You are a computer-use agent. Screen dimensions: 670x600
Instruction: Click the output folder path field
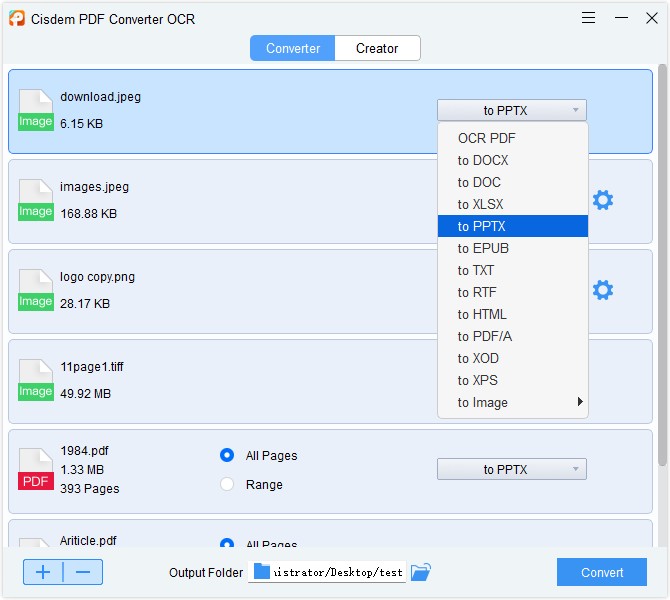(327, 572)
